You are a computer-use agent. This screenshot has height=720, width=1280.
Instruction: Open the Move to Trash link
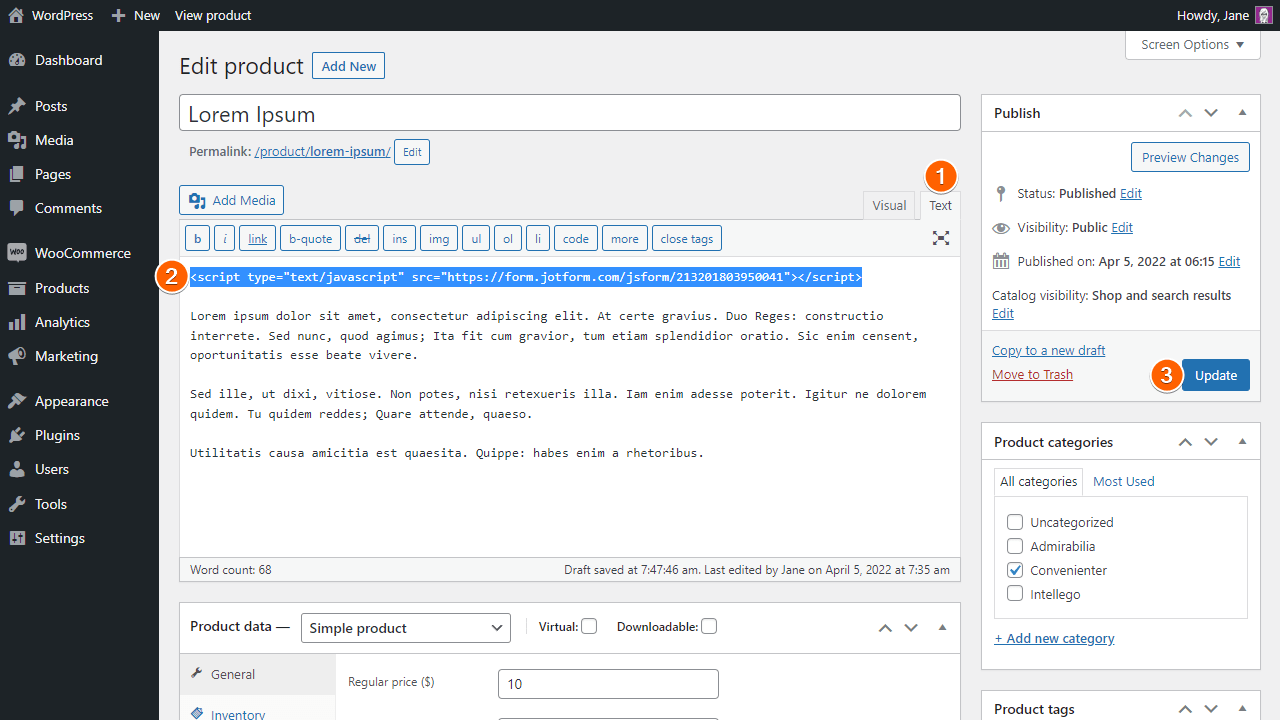click(1032, 374)
